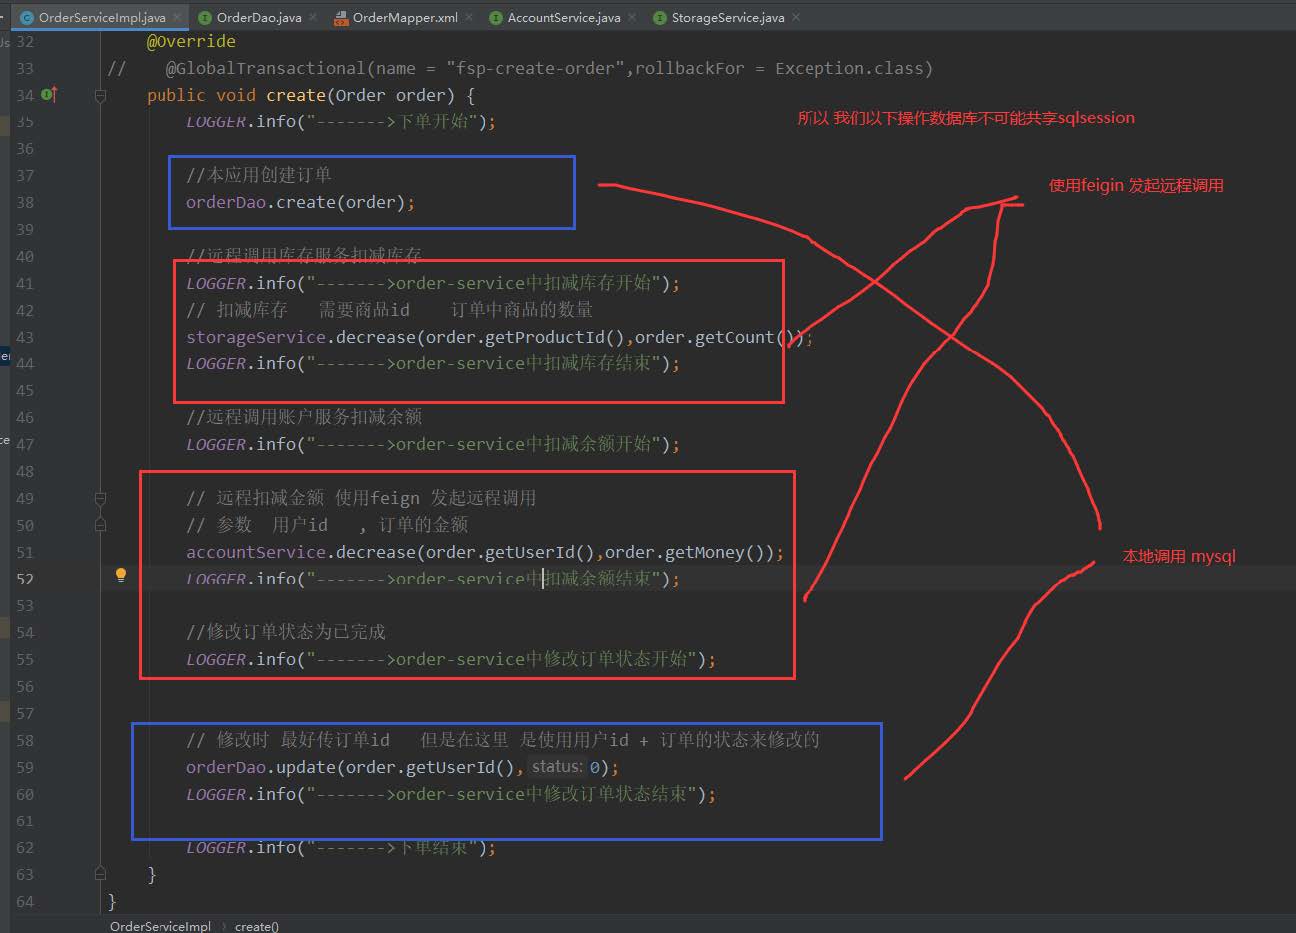Click the create method name in its signature
The width and height of the screenshot is (1296, 933).
(296, 95)
